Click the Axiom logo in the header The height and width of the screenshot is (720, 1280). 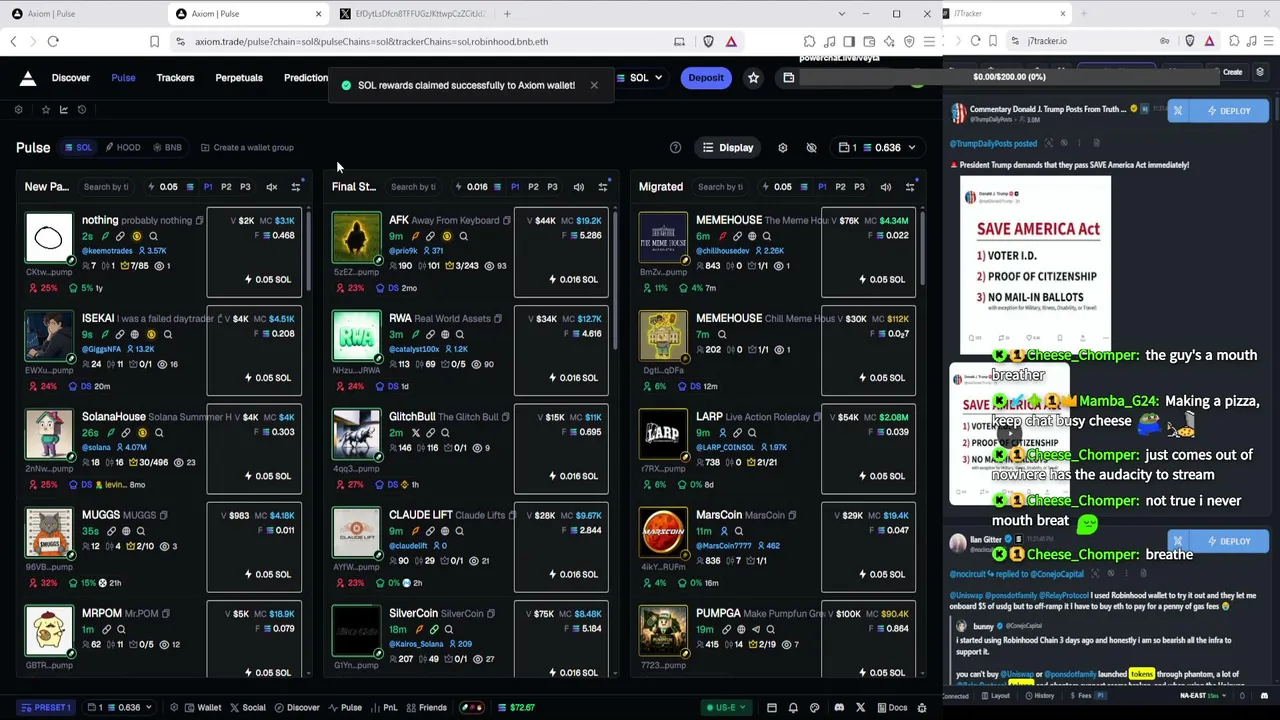(x=28, y=78)
